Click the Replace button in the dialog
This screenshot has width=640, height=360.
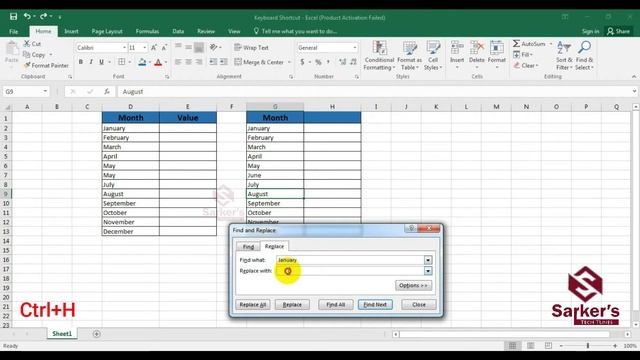click(292, 304)
